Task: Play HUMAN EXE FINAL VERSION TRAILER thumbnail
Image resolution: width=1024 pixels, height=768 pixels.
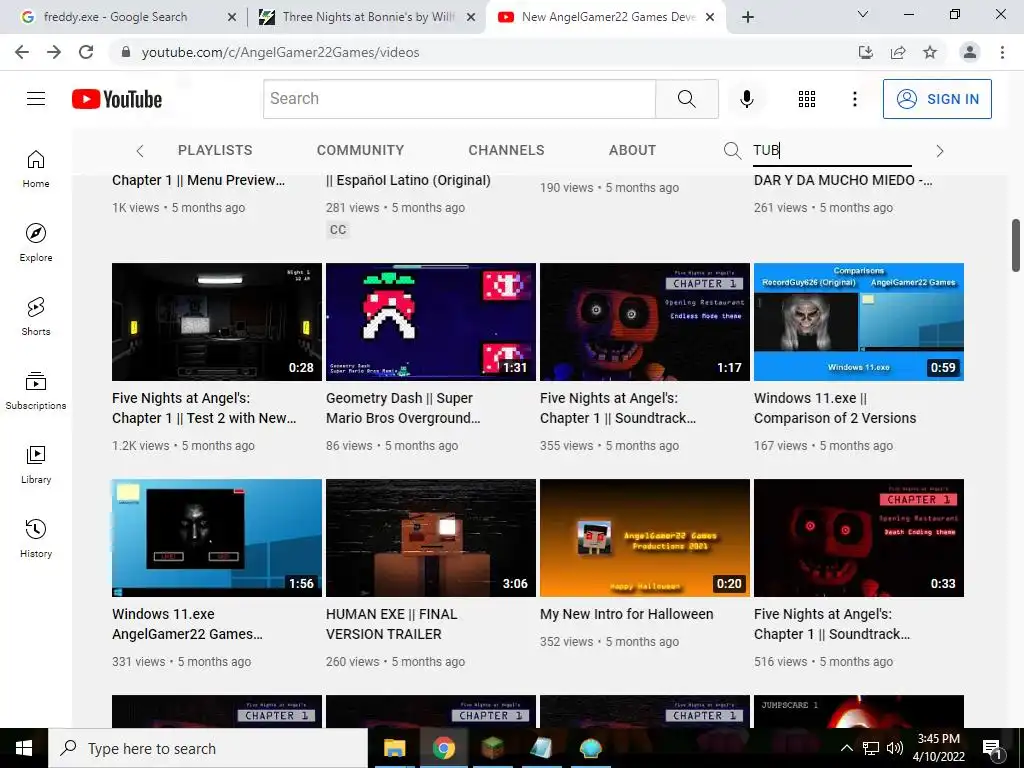Action: pyautogui.click(x=431, y=538)
